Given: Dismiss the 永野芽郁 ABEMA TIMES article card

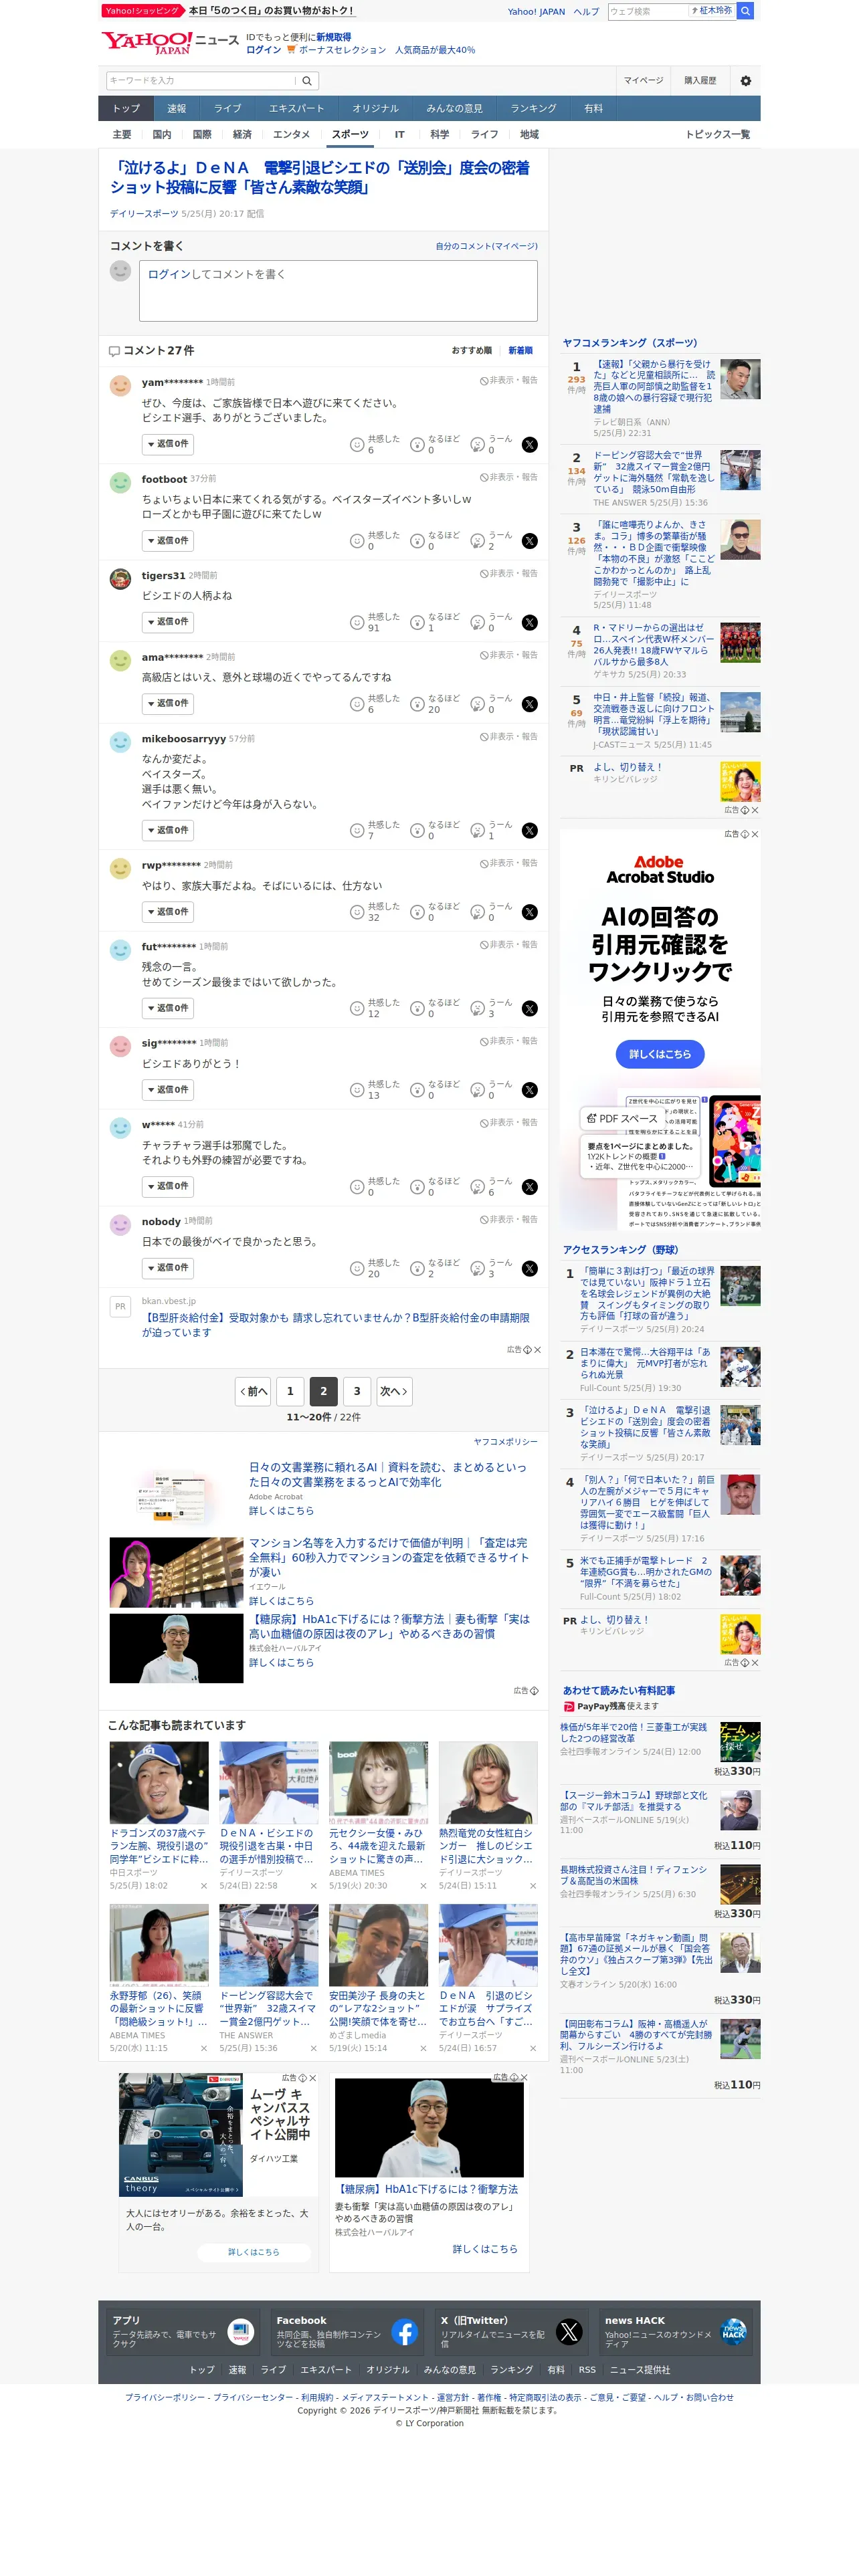Looking at the screenshot, I should (x=204, y=2049).
